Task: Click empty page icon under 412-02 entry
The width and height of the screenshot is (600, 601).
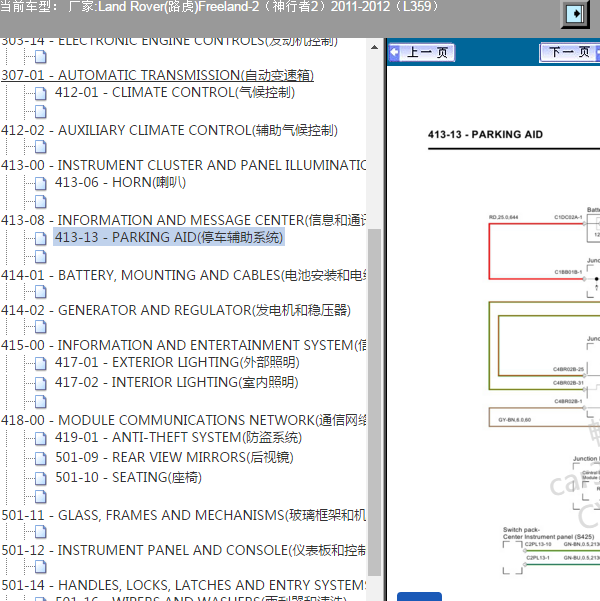Action: pyautogui.click(x=41, y=147)
